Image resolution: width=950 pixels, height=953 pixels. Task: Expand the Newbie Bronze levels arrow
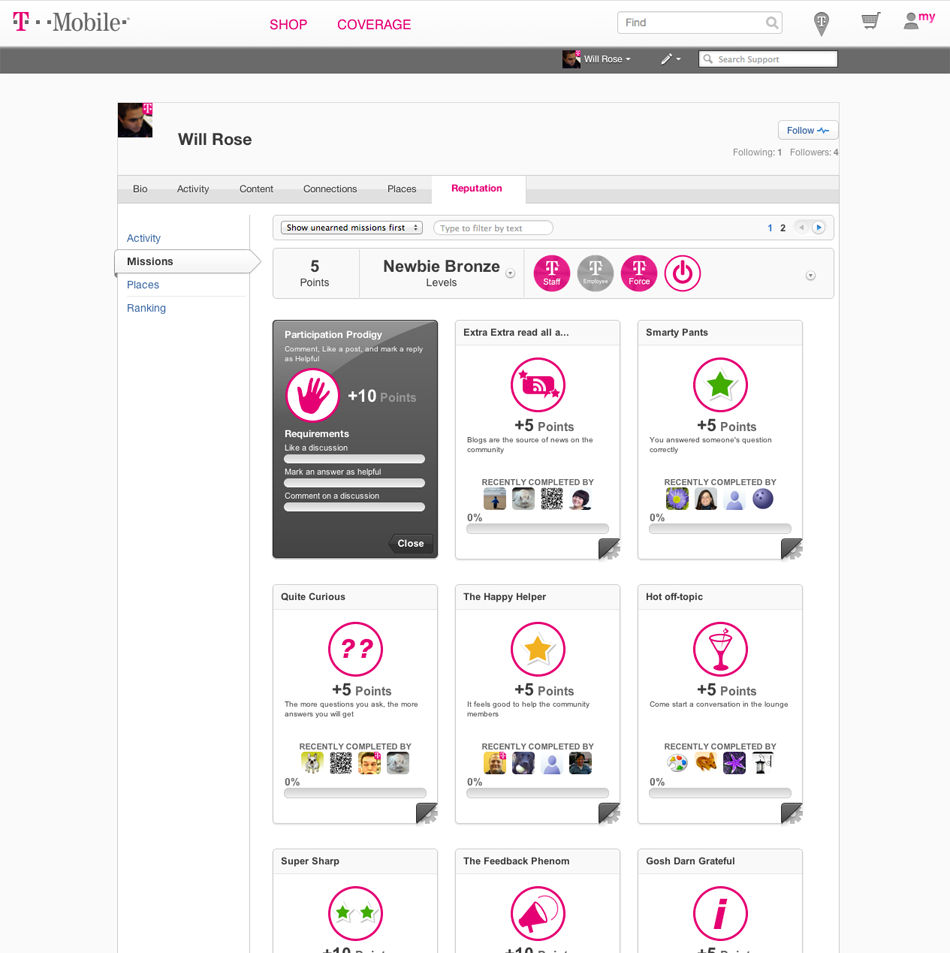(x=510, y=274)
